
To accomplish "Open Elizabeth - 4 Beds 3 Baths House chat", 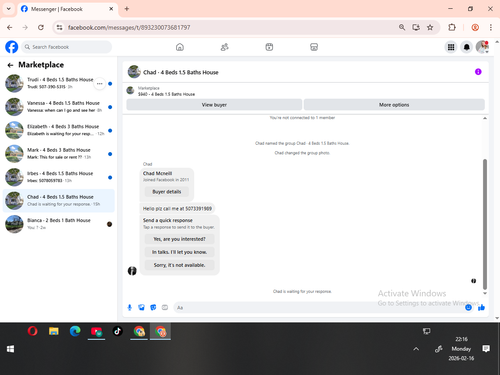I will (59, 130).
